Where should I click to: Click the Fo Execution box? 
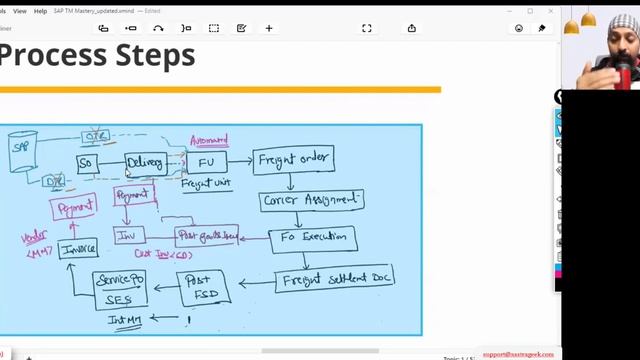click(313, 239)
